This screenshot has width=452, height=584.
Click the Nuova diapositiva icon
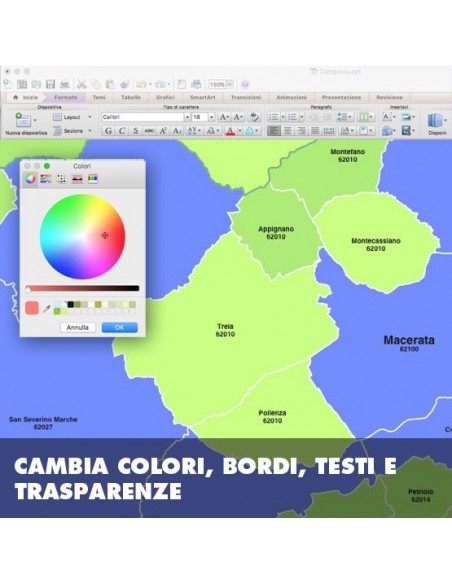click(23, 120)
